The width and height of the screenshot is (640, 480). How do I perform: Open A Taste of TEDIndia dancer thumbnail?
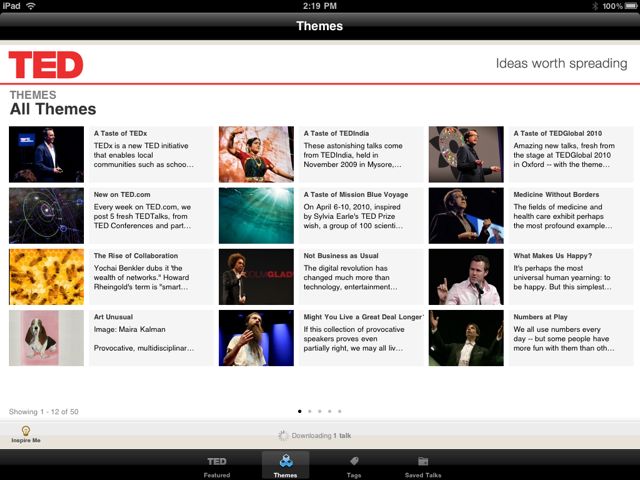[x=256, y=154]
